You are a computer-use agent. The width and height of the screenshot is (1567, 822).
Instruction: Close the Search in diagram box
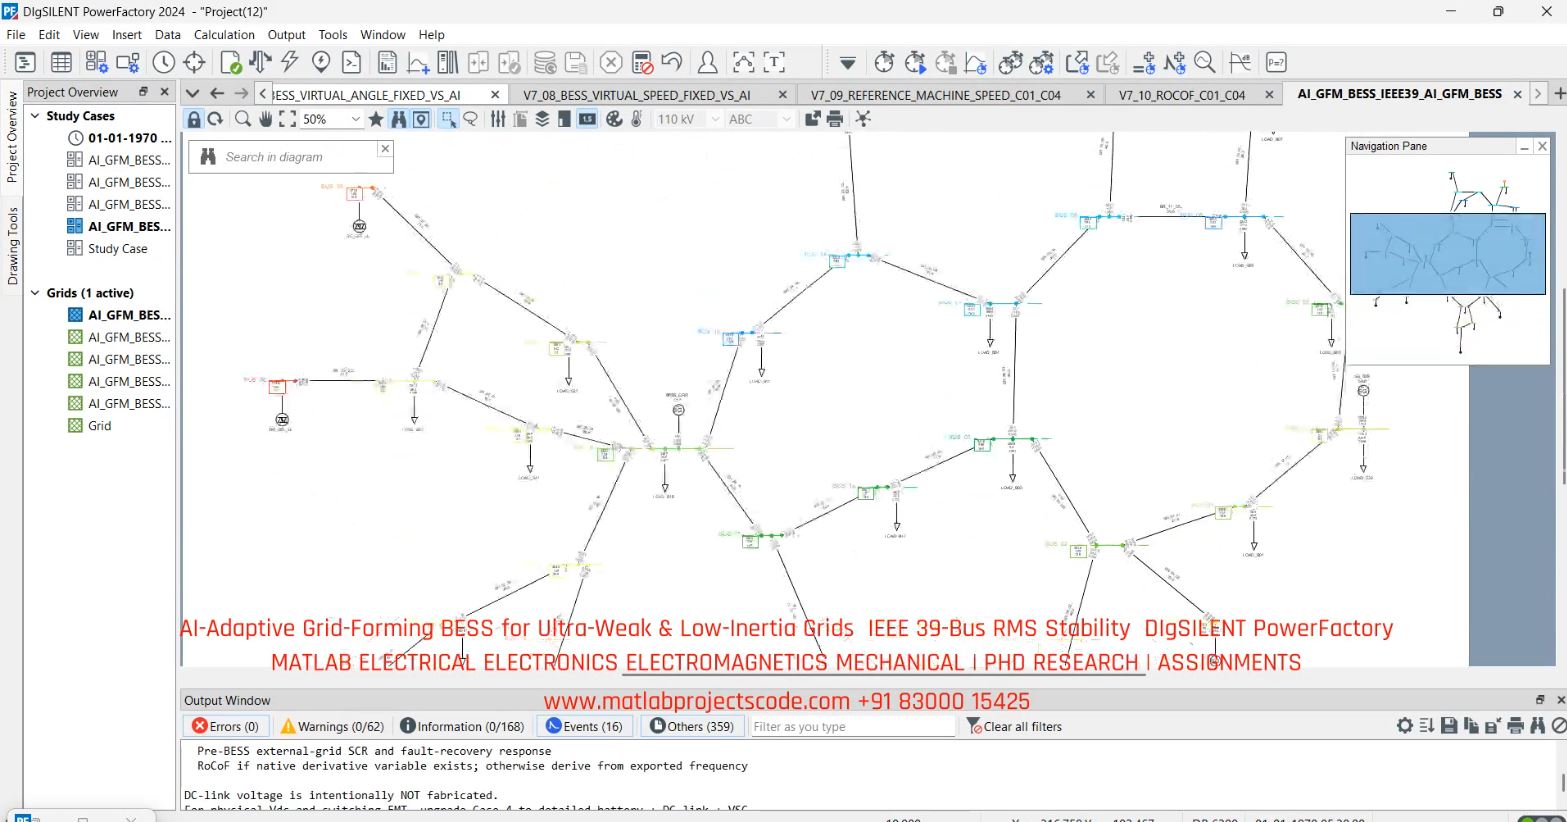pos(385,148)
